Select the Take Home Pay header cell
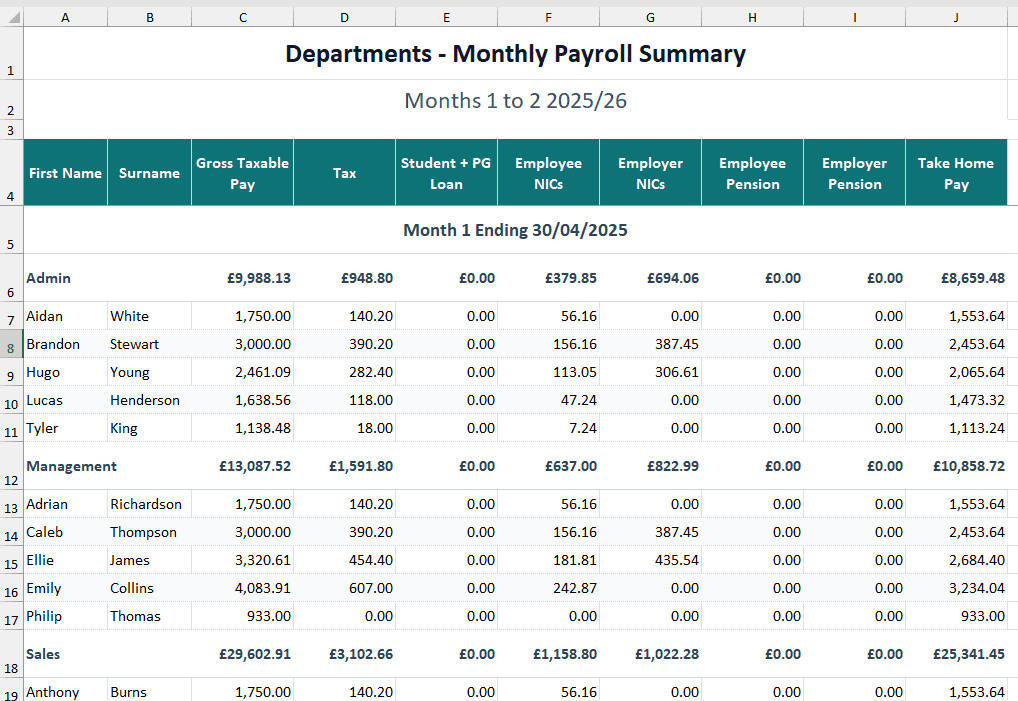 tap(956, 173)
